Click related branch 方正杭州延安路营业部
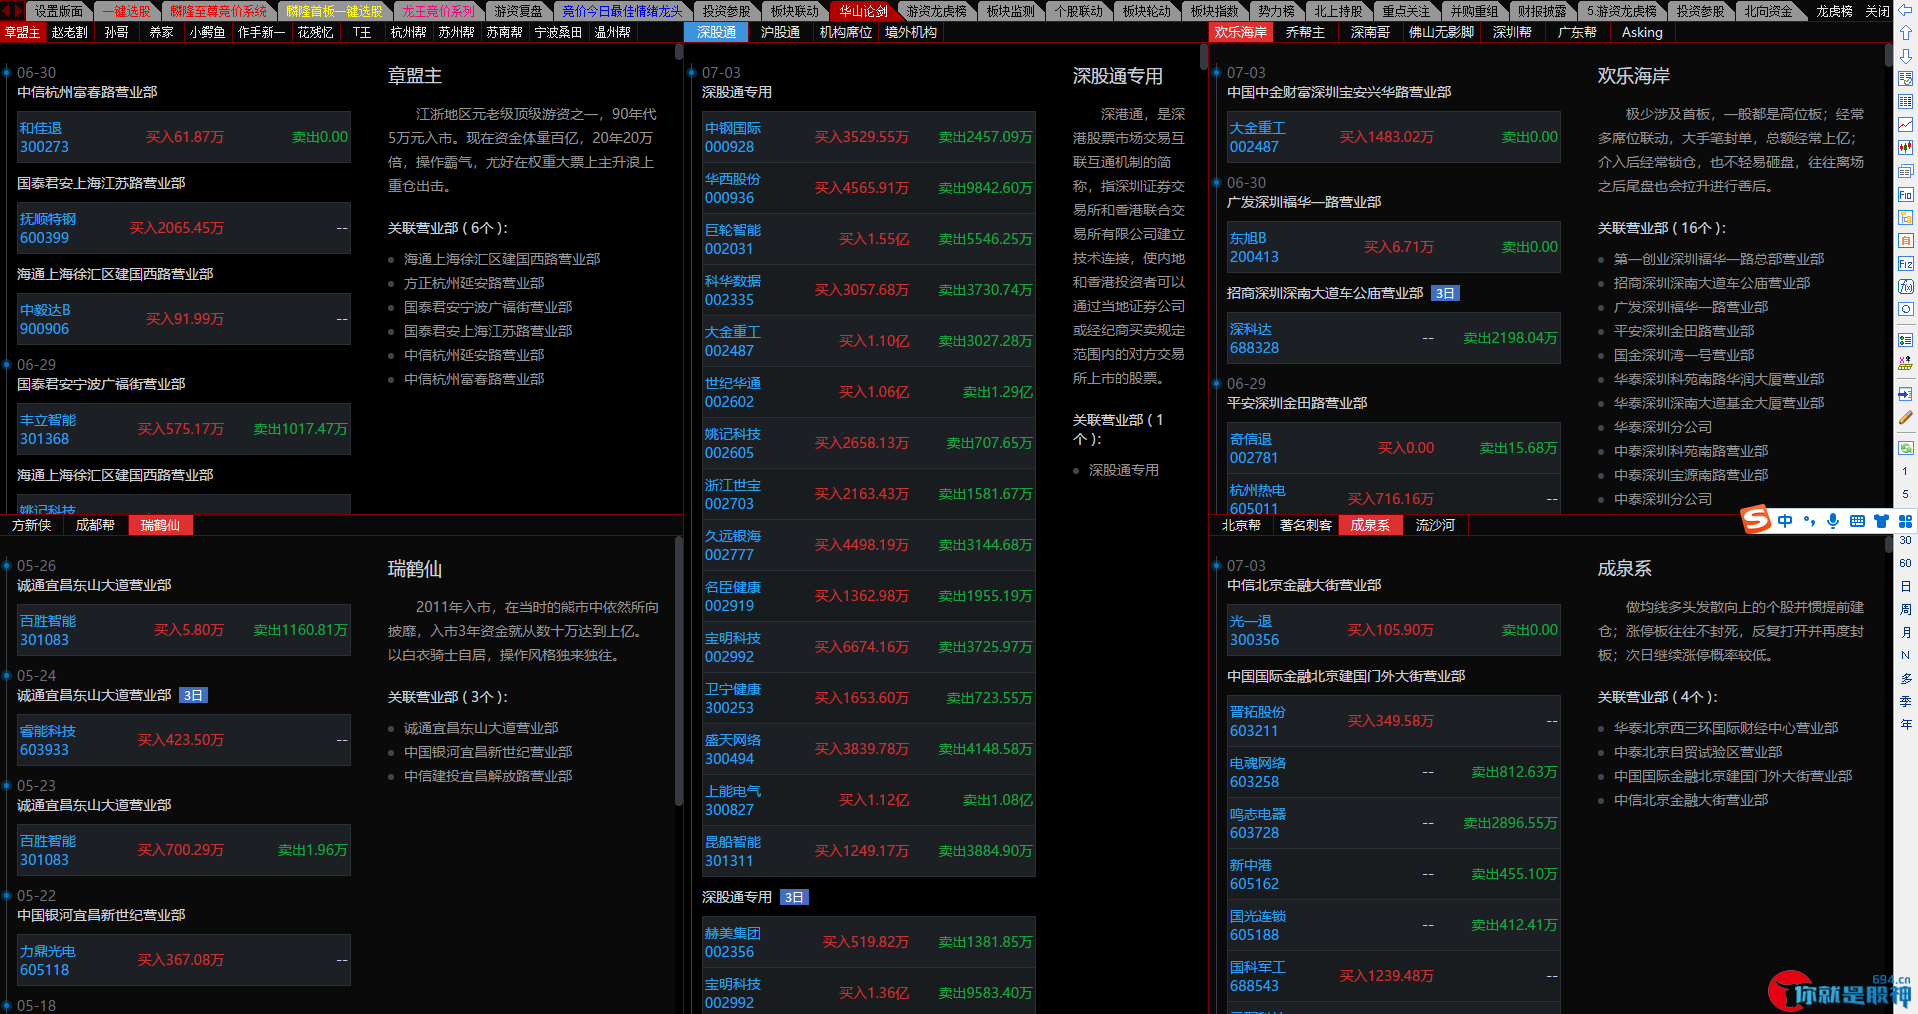The height and width of the screenshot is (1014, 1918). pyautogui.click(x=474, y=283)
